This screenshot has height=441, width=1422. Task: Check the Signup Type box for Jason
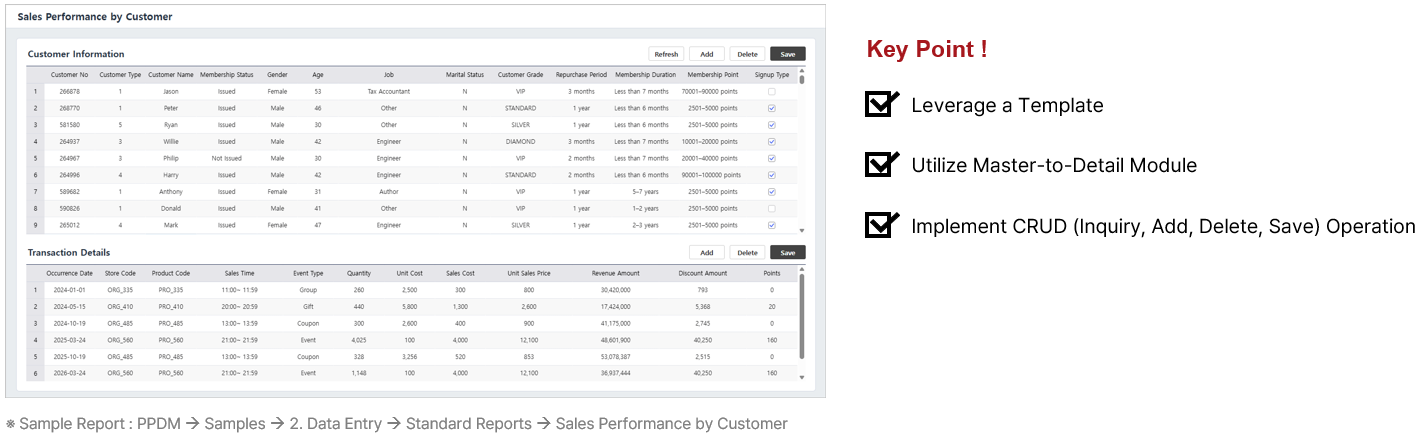[x=771, y=91]
